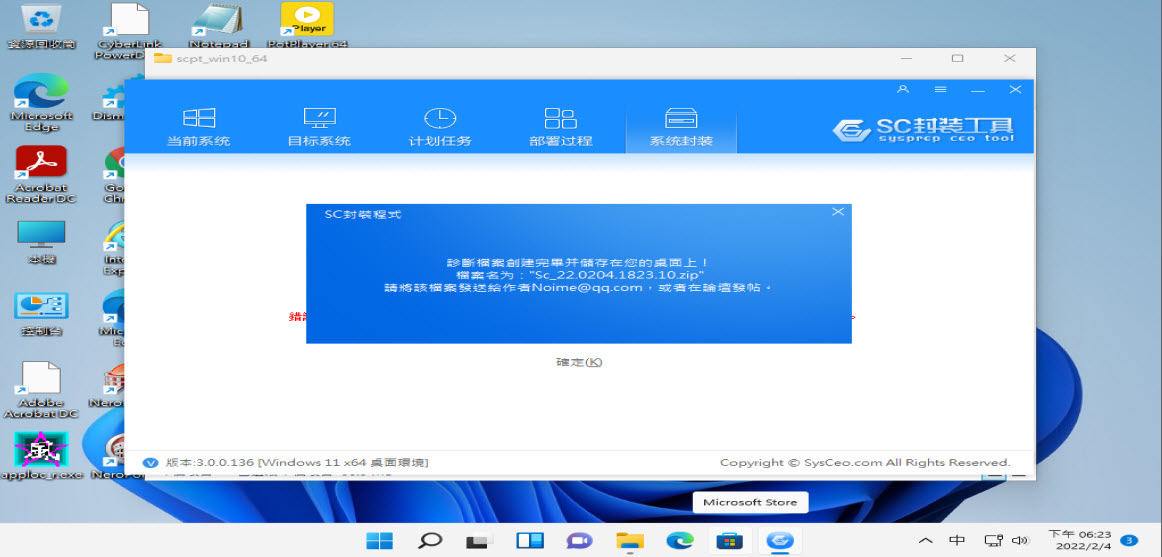Open Widgets from the taskbar

530,540
